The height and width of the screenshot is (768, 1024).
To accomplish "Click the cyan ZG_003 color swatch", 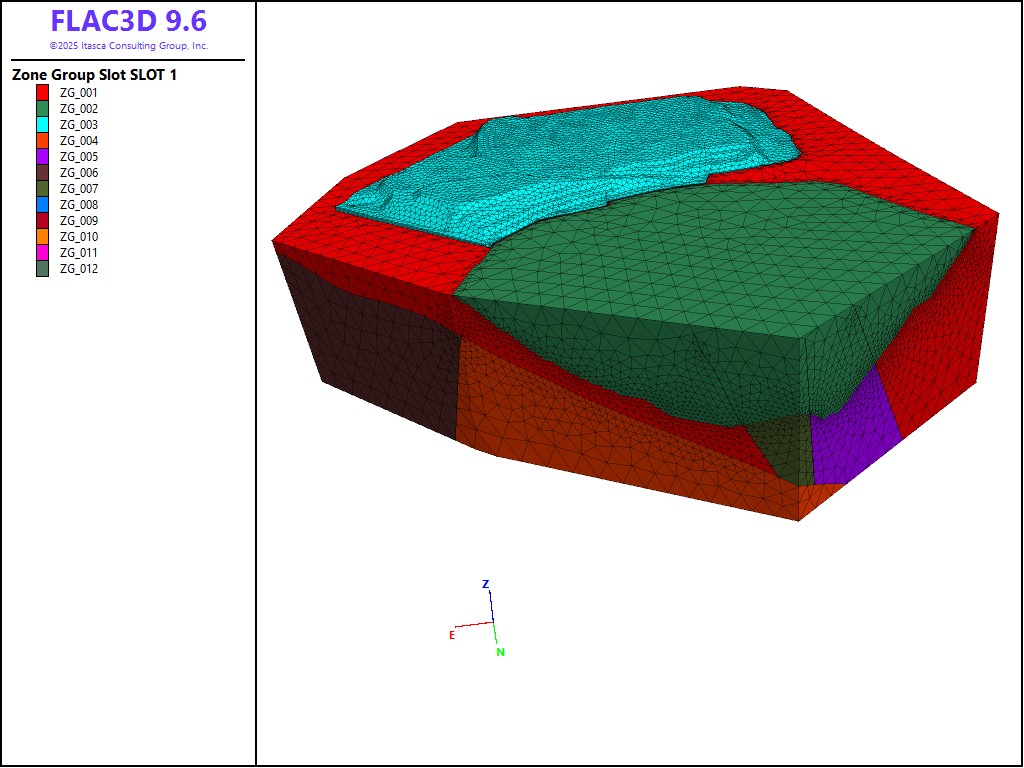I will click(x=42, y=125).
